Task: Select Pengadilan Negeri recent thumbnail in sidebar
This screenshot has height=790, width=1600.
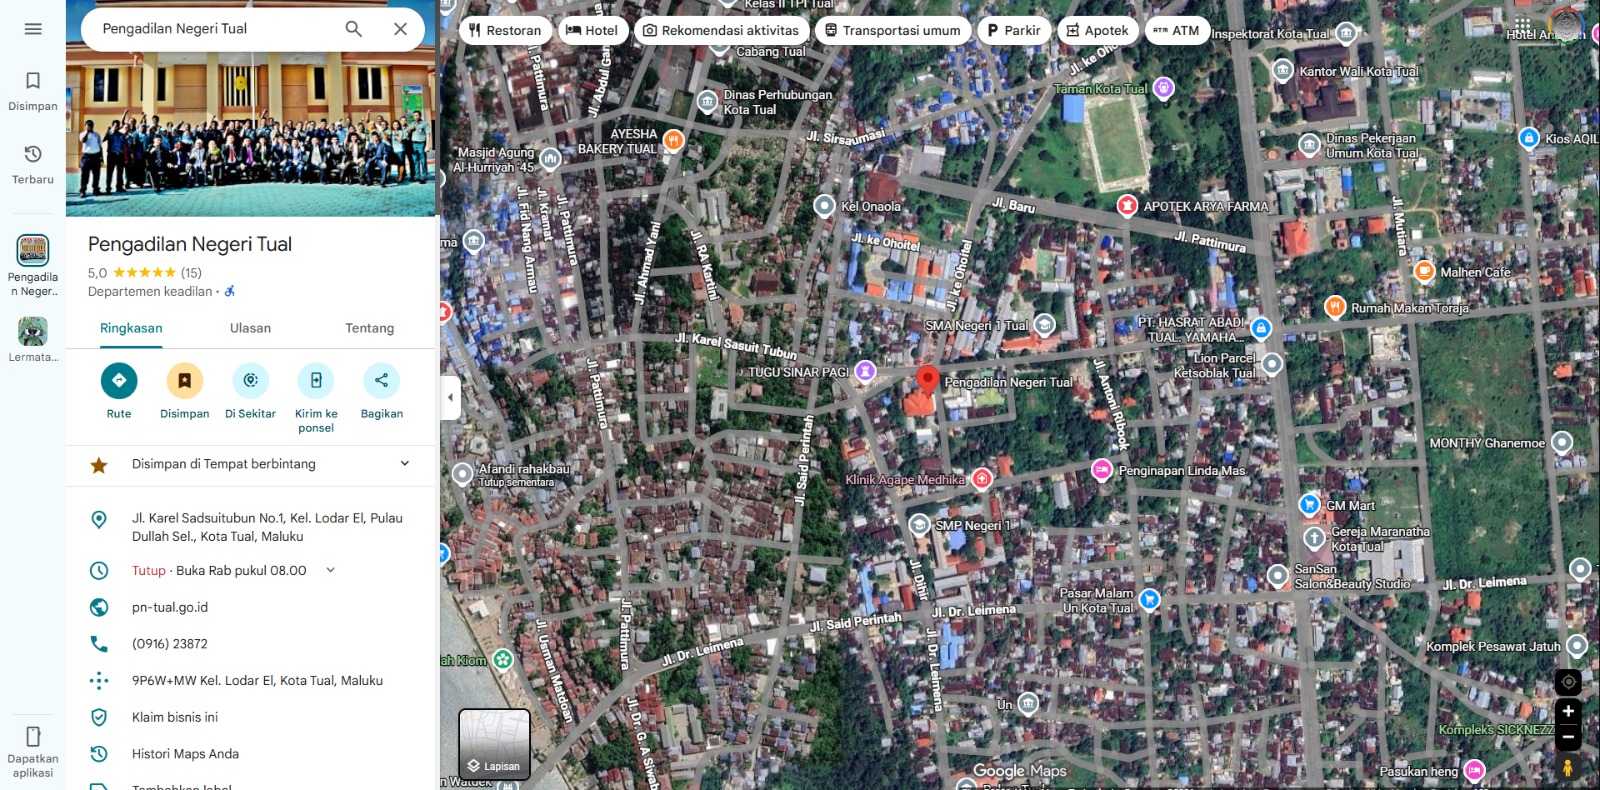Action: click(33, 265)
